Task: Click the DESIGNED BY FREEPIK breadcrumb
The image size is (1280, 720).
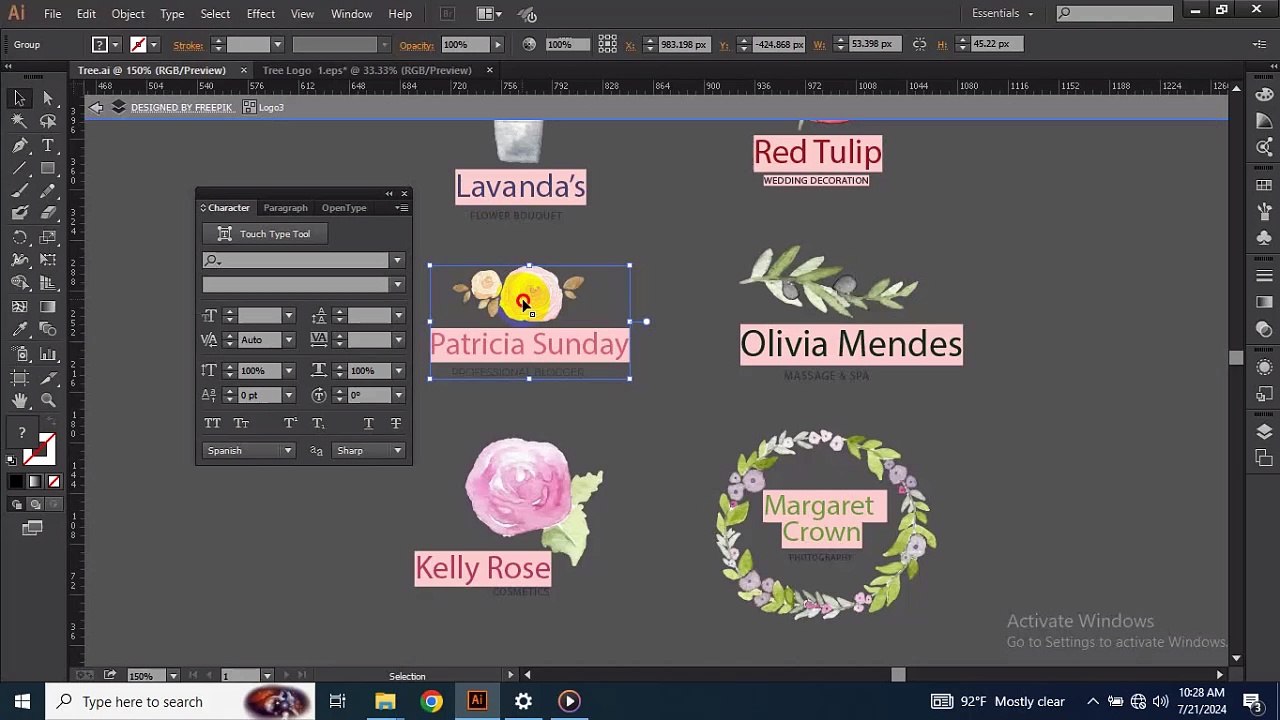Action: [181, 108]
